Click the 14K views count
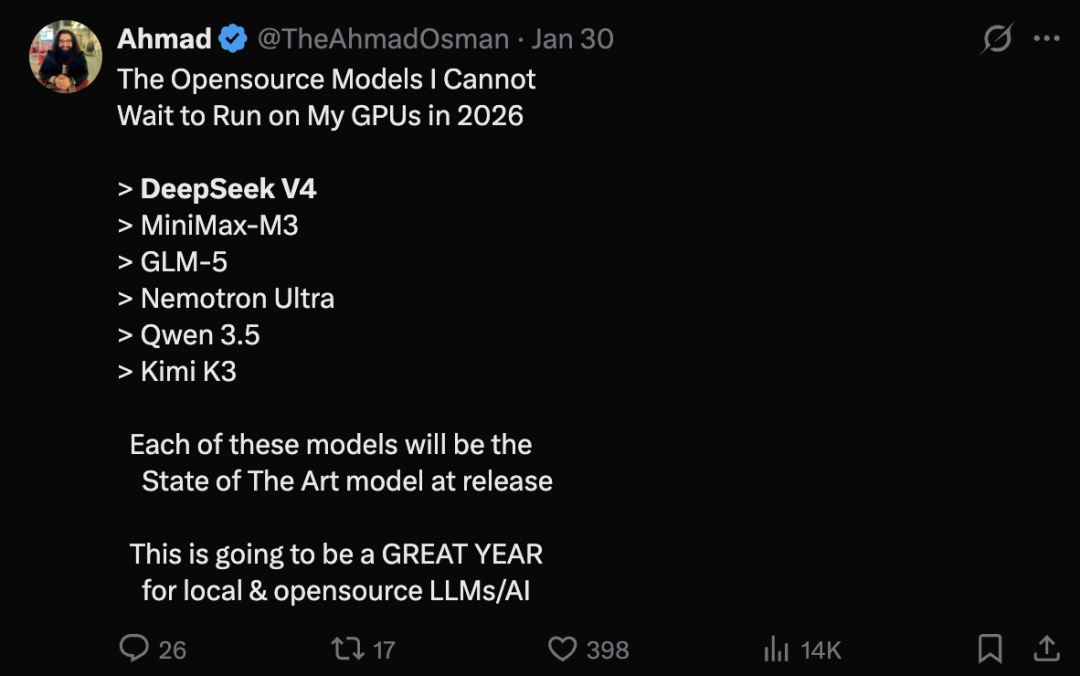The width and height of the screenshot is (1080, 676). coord(821,650)
